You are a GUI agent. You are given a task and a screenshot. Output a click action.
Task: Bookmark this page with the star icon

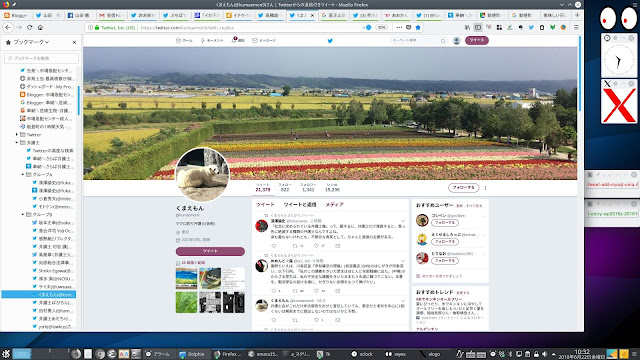[418, 27]
